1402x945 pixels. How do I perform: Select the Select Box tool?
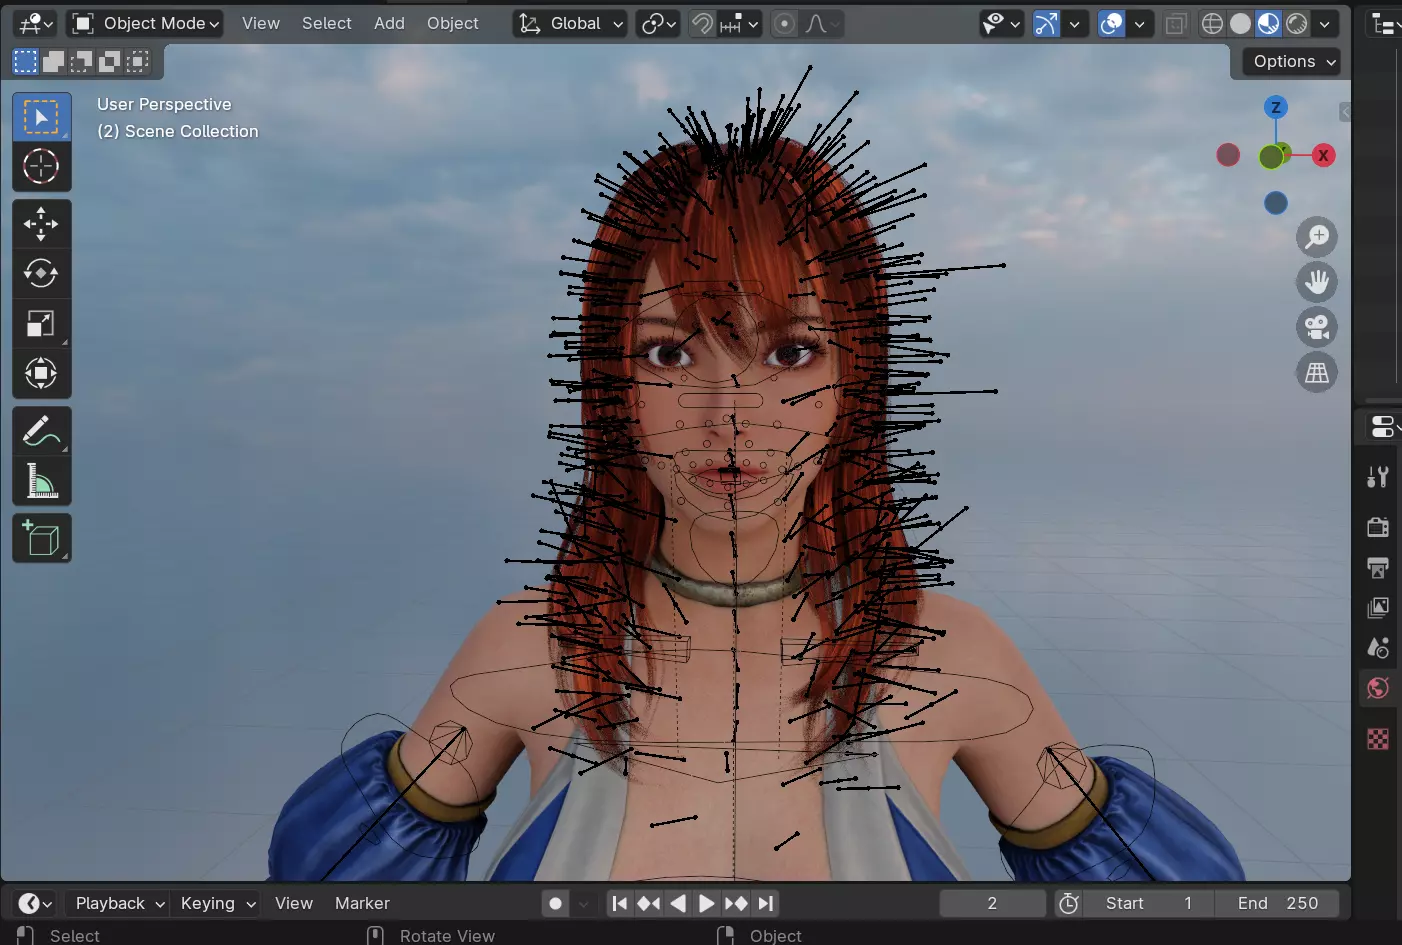(41, 117)
